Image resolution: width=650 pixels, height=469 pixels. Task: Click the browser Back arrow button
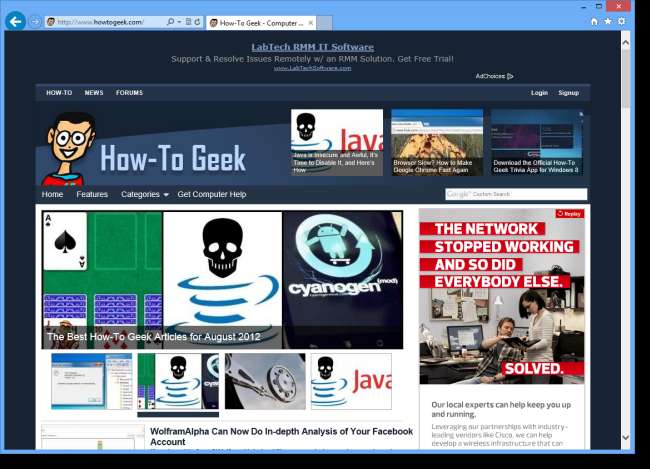[15, 21]
